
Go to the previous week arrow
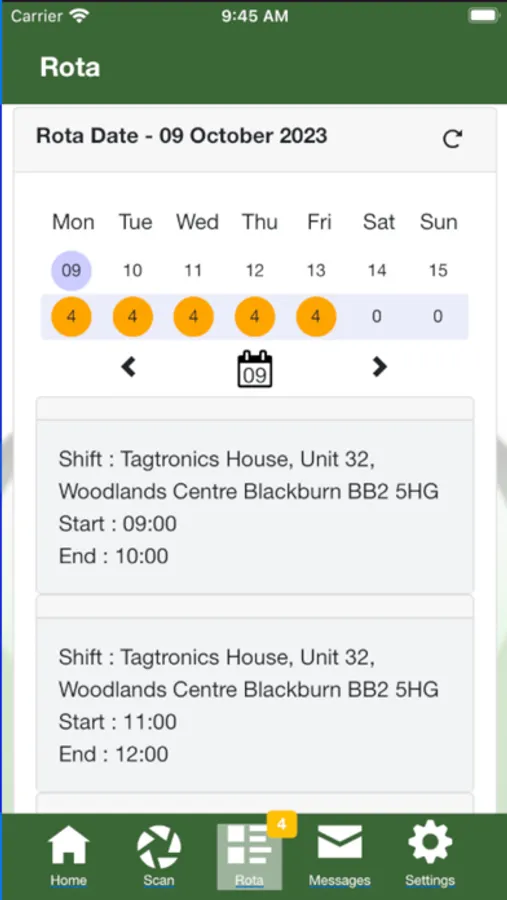click(x=129, y=366)
